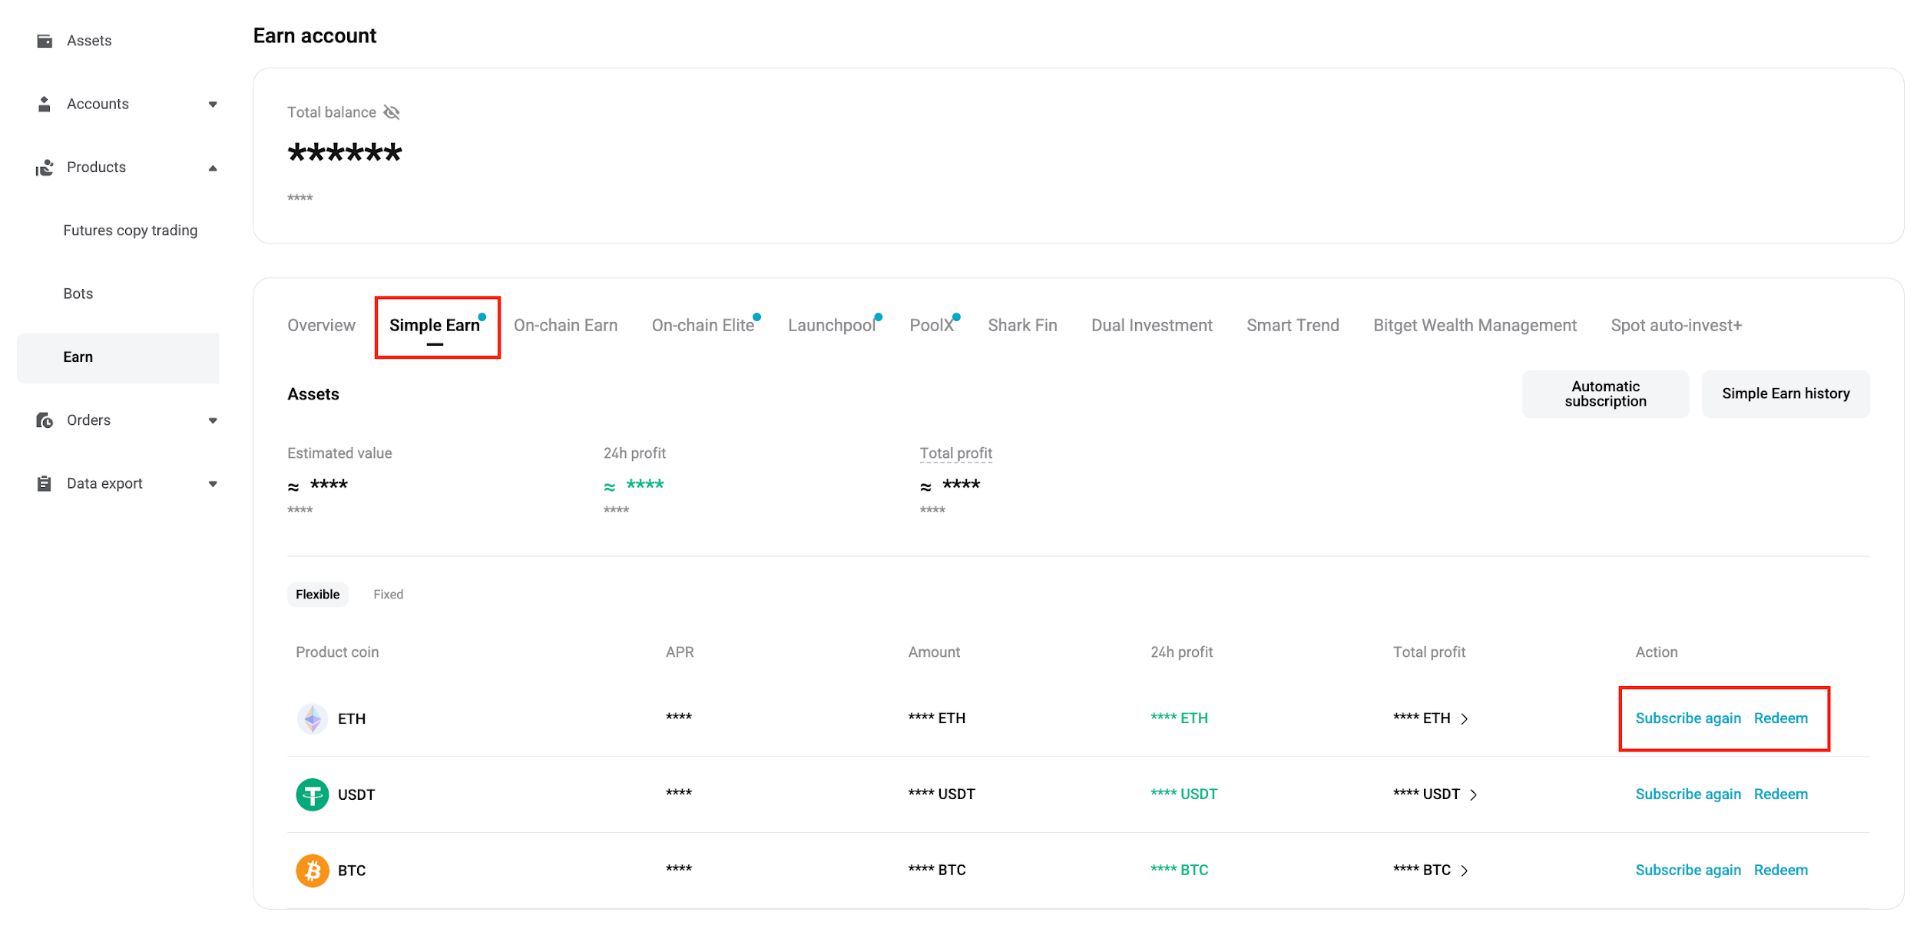1920x932 pixels.
Task: Select Earn in sidebar
Action: pos(118,357)
